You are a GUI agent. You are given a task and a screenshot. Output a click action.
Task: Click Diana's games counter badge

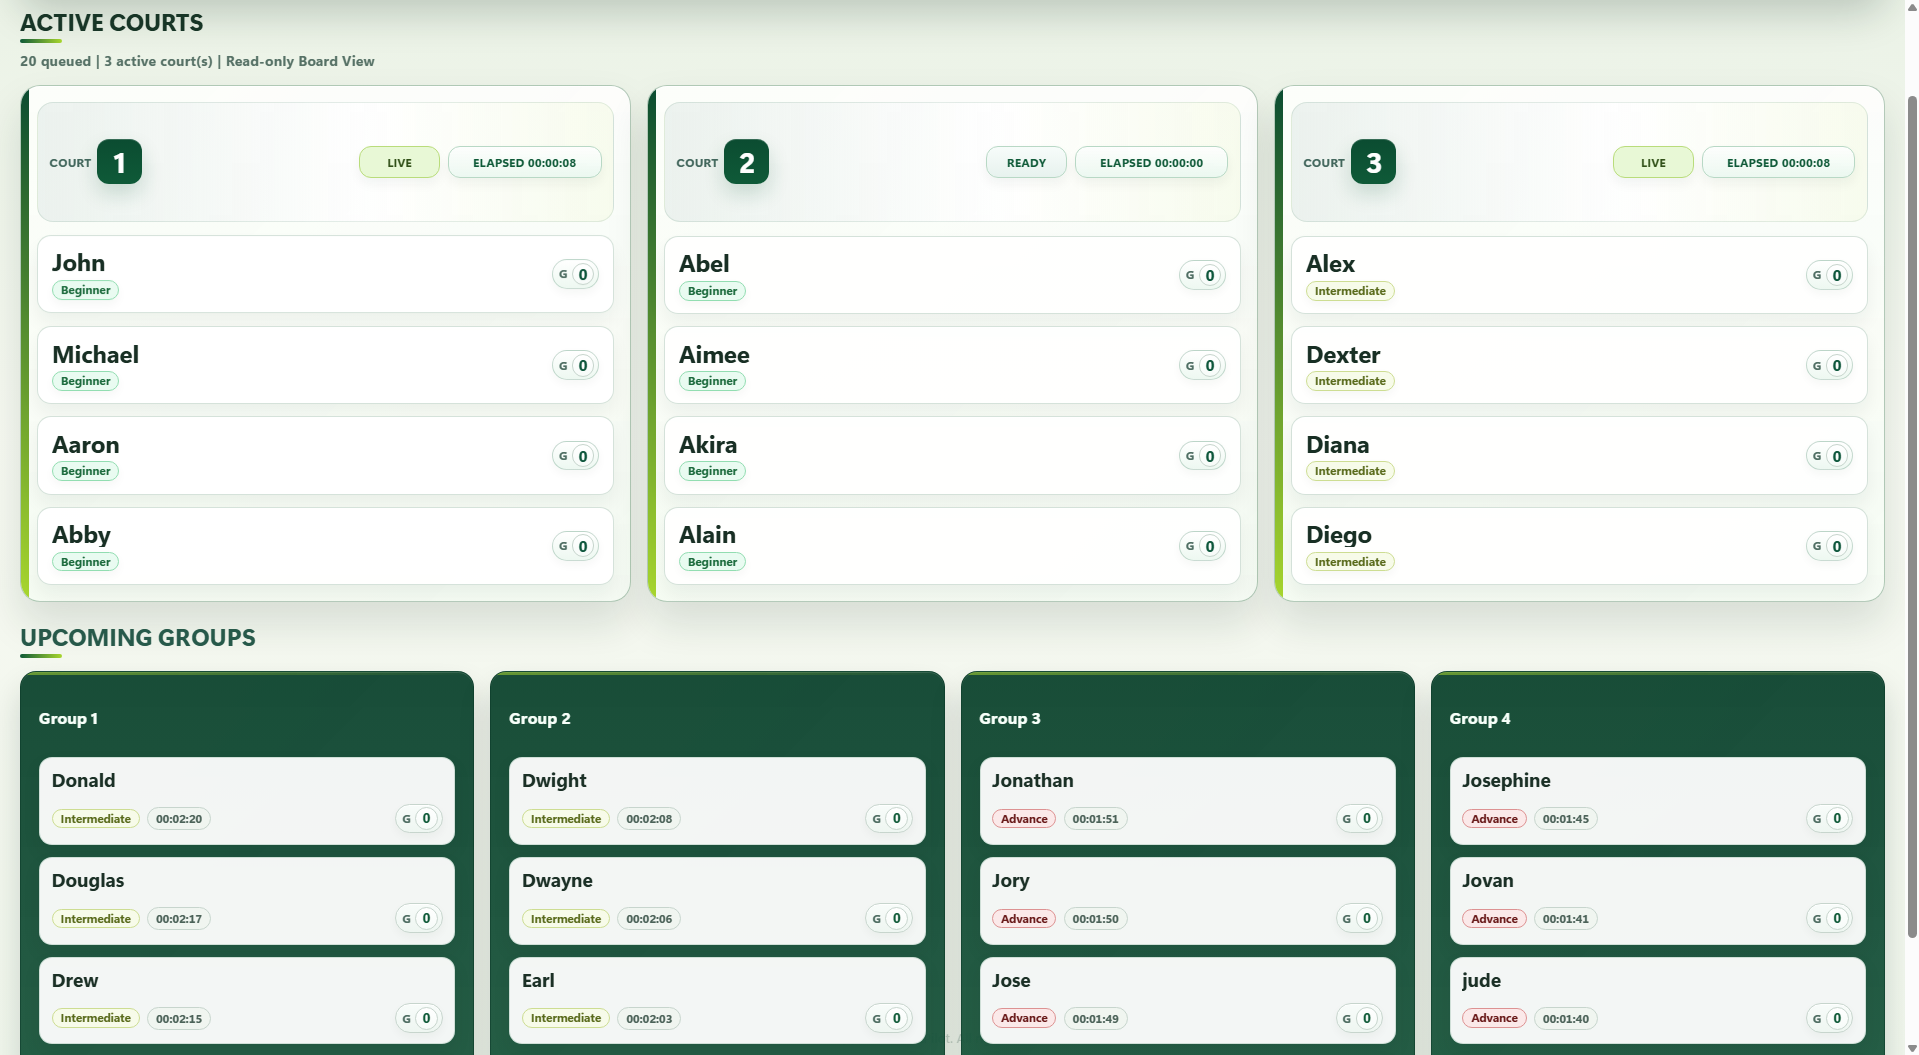point(1829,456)
